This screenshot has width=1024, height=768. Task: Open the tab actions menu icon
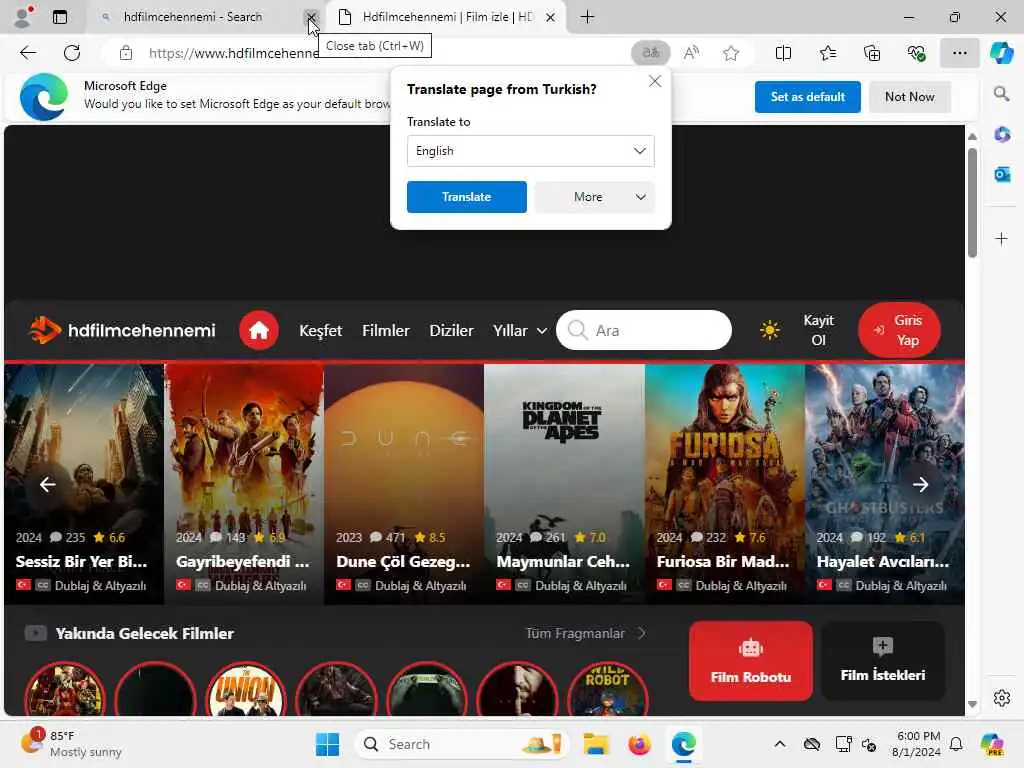point(59,17)
